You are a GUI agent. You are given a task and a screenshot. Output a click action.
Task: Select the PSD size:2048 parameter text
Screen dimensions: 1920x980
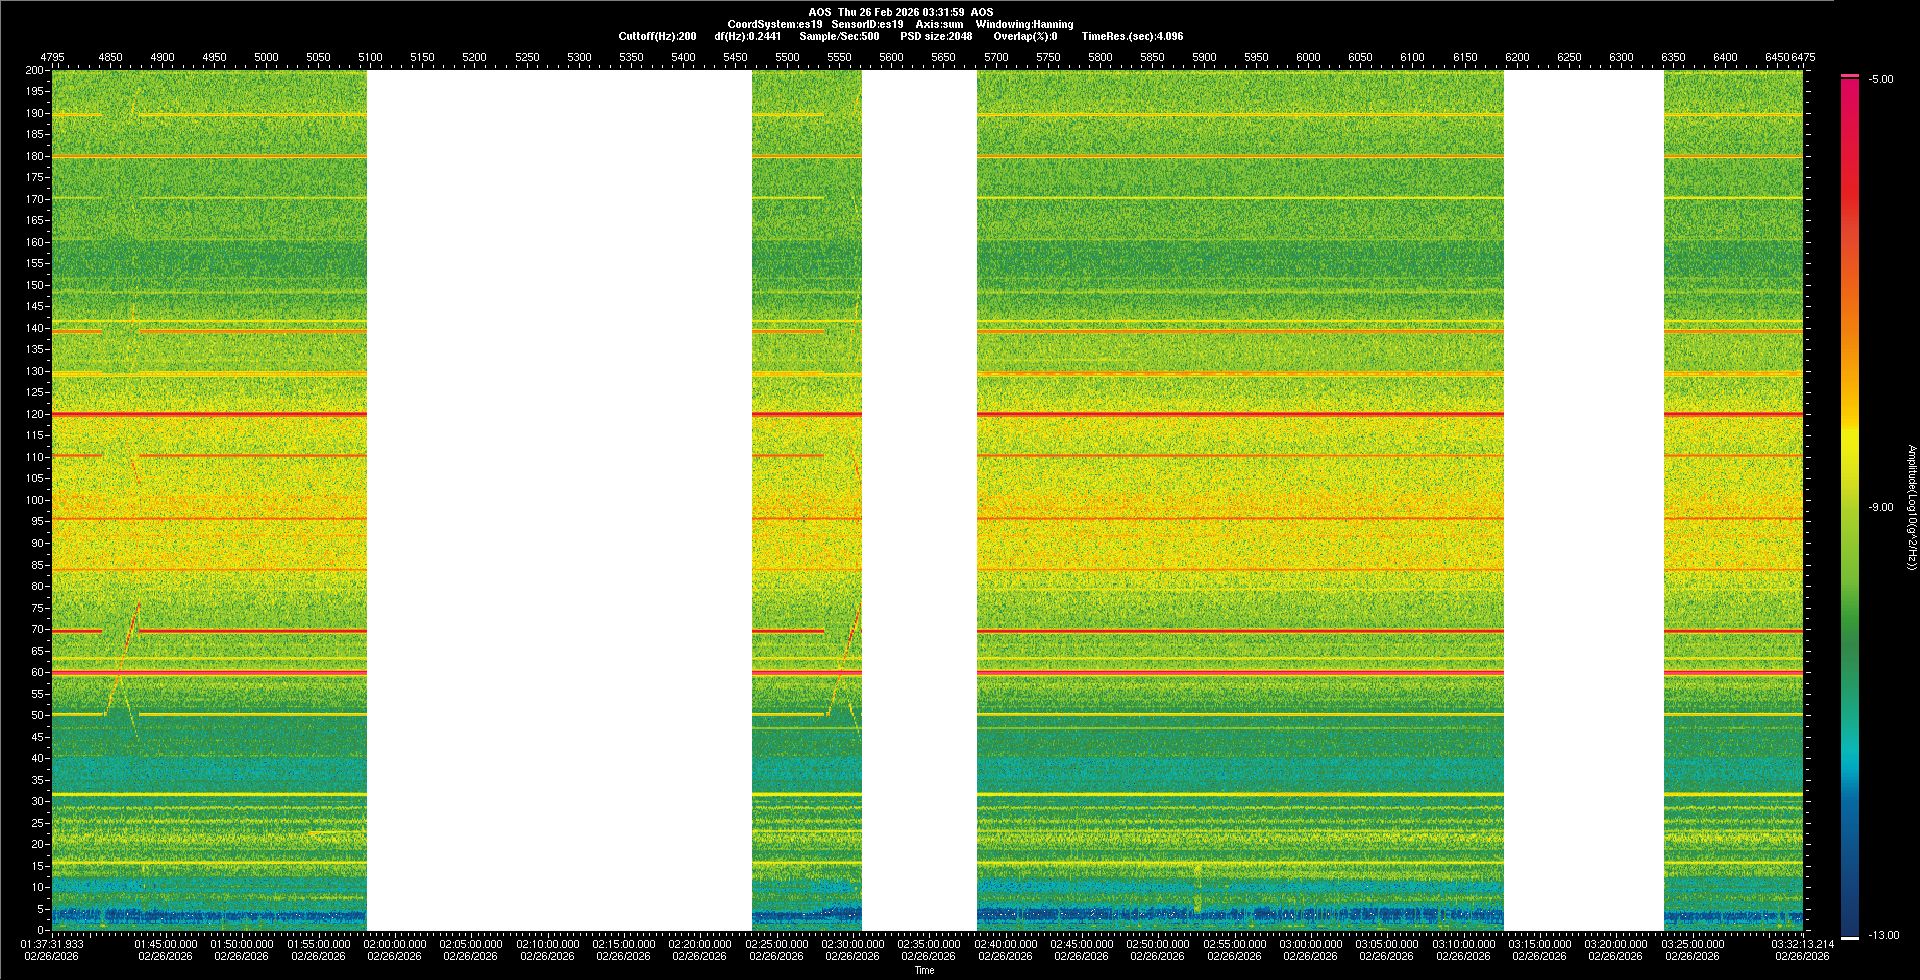(936, 36)
